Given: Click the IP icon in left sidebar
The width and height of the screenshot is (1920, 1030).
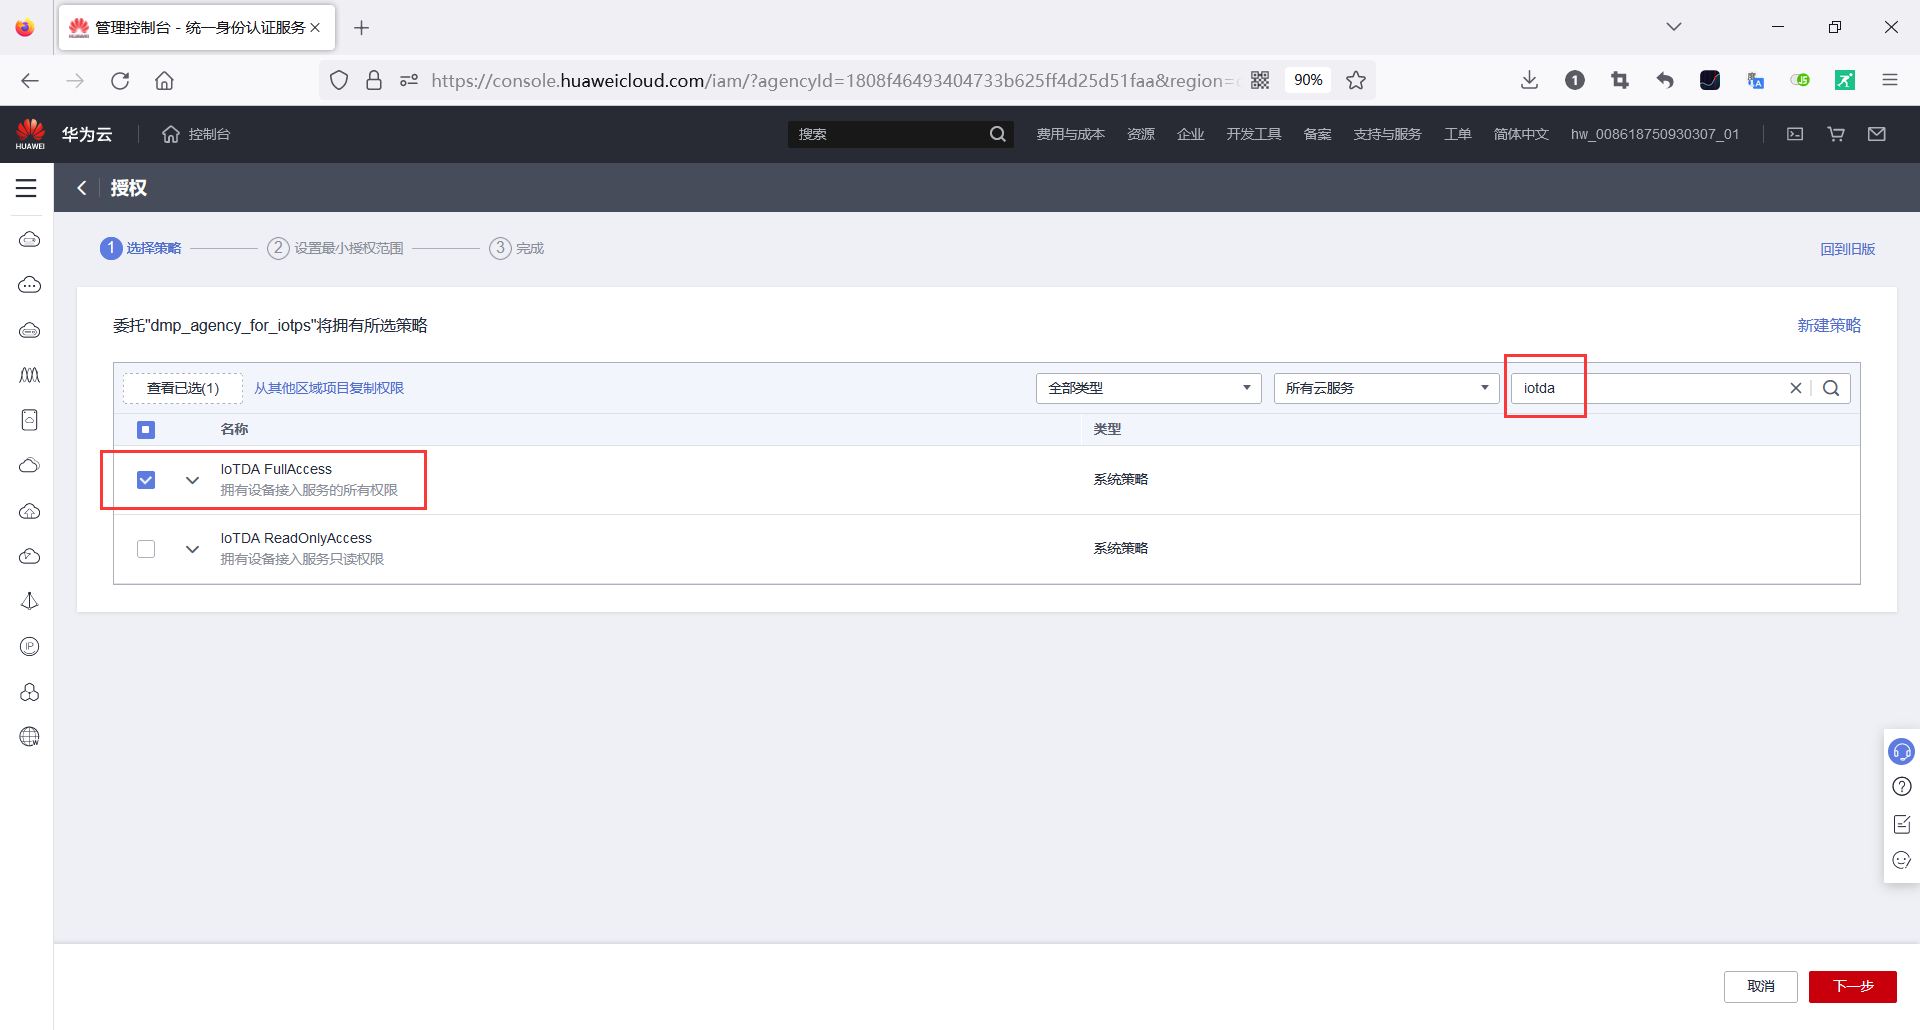Looking at the screenshot, I should [x=30, y=647].
